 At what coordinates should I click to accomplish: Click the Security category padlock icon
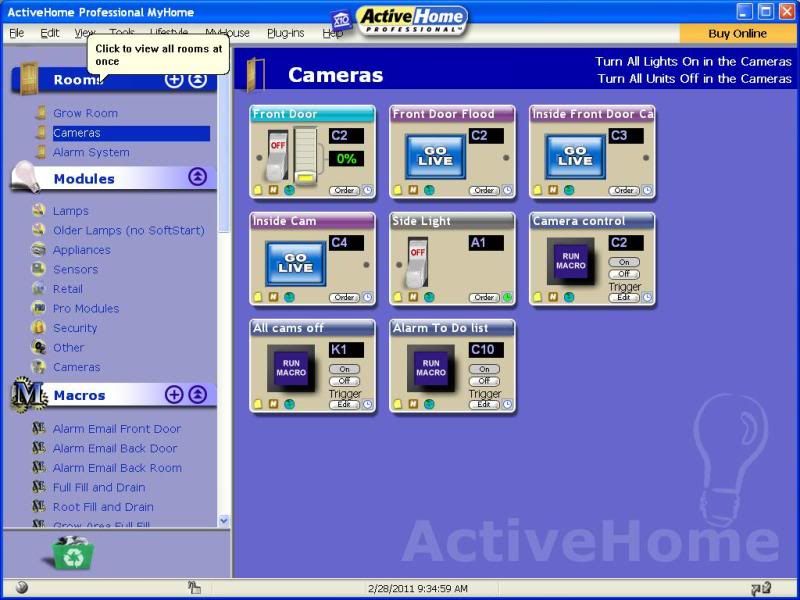click(x=38, y=328)
